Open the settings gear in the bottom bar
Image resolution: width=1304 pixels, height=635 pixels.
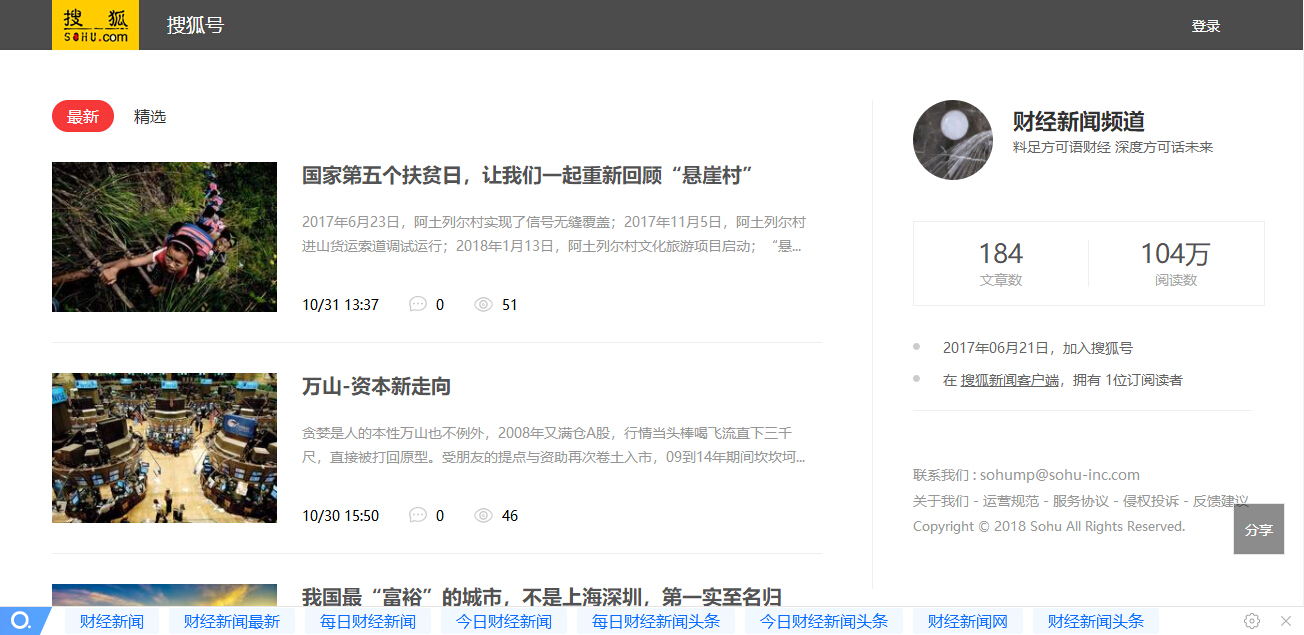point(1252,621)
